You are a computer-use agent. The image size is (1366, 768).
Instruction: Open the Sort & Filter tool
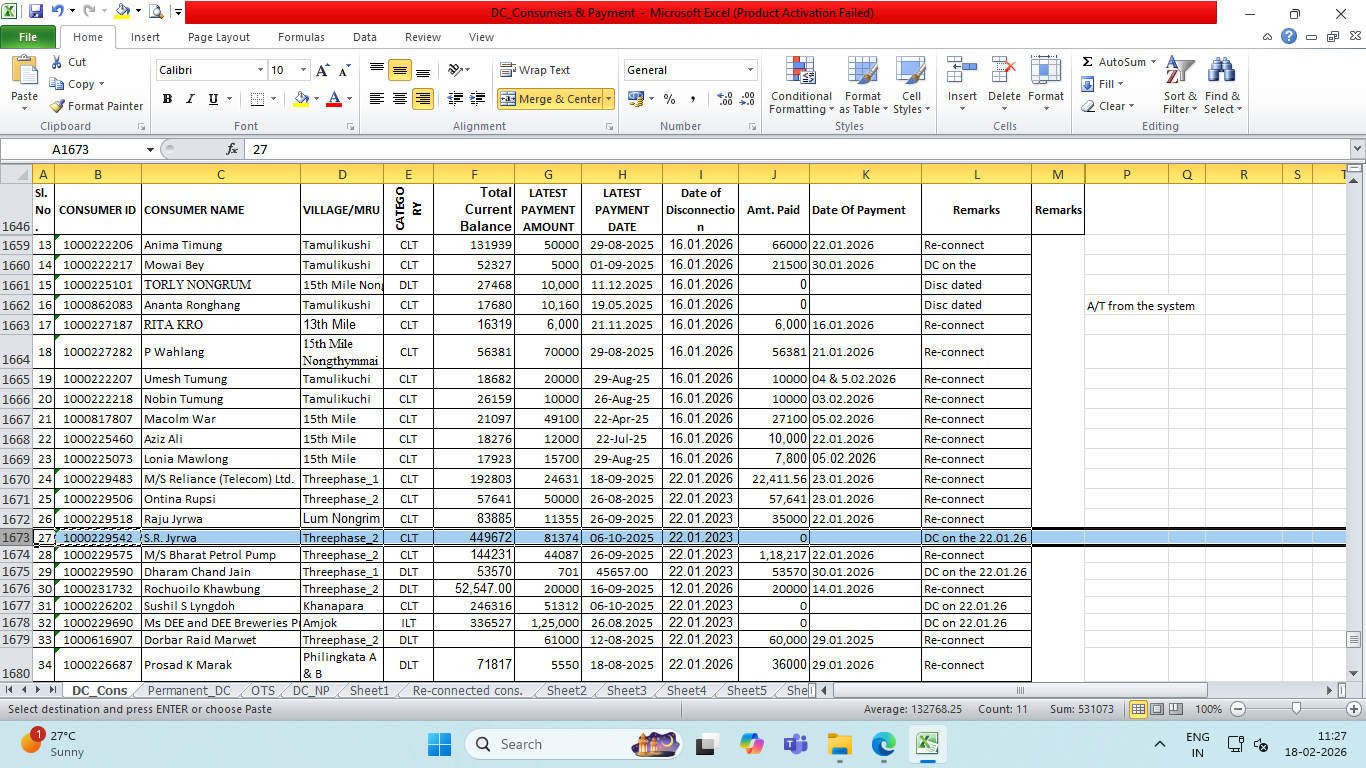tap(1180, 72)
